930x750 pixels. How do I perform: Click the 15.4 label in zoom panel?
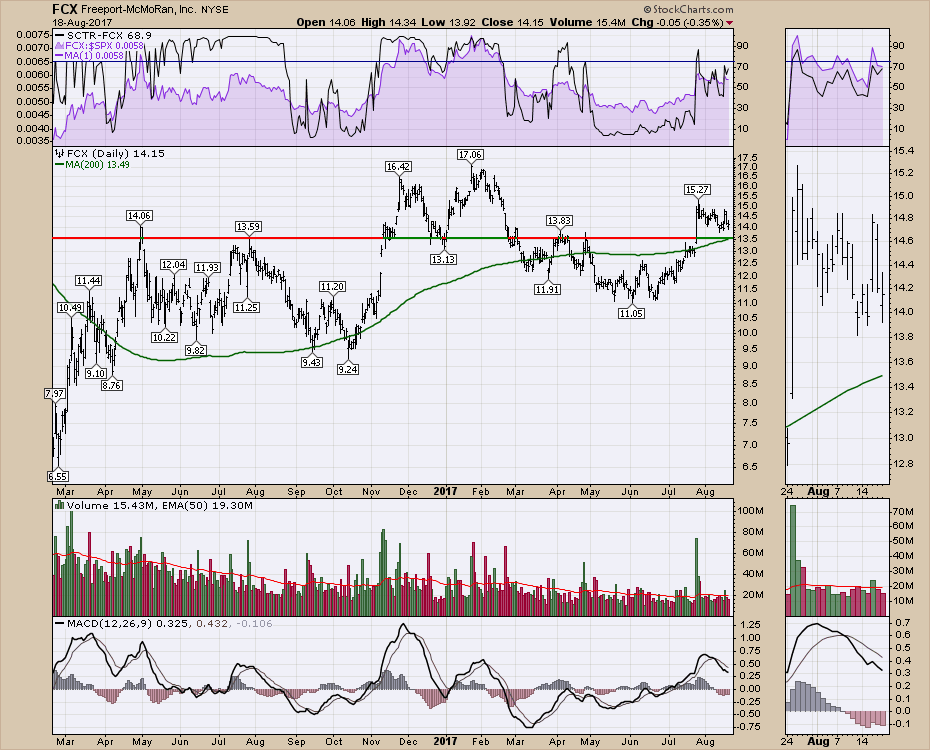tap(902, 151)
